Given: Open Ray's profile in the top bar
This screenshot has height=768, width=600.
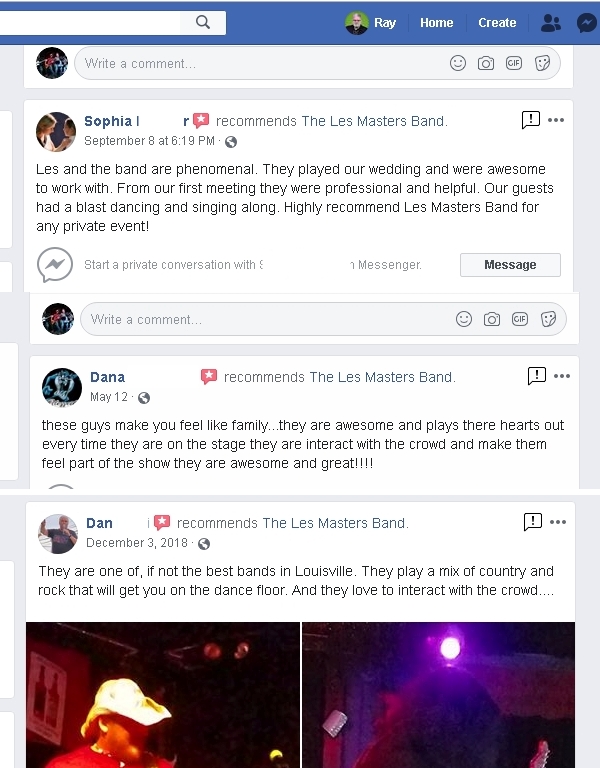Looking at the screenshot, I should coord(371,23).
